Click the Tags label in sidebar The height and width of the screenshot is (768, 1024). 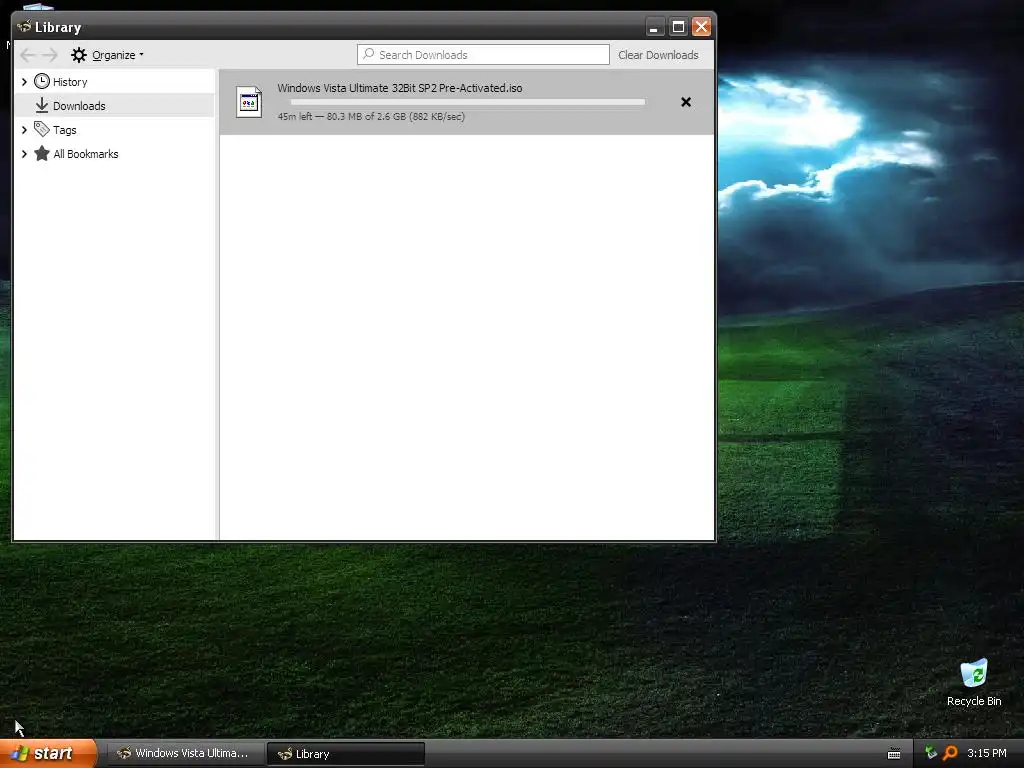pos(65,130)
